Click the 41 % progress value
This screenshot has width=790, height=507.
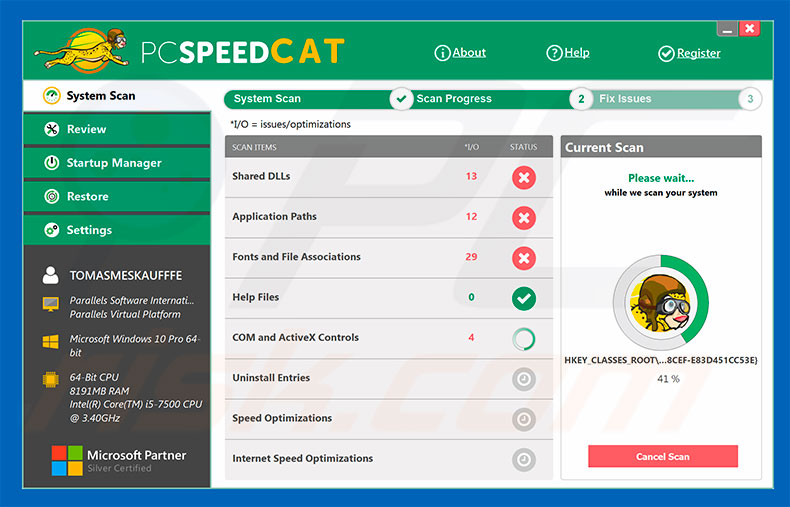(x=668, y=378)
